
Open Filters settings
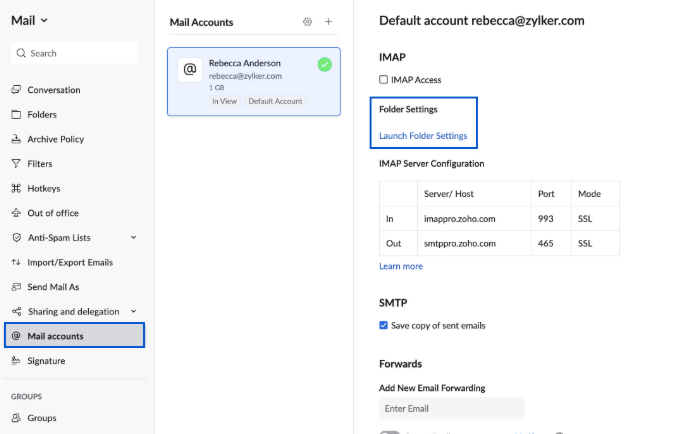(39, 164)
